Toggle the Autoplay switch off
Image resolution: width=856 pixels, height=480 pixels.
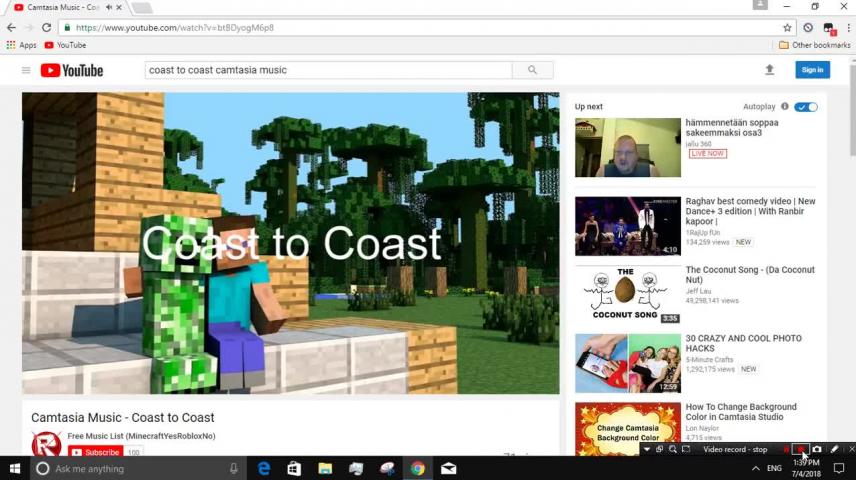[806, 107]
